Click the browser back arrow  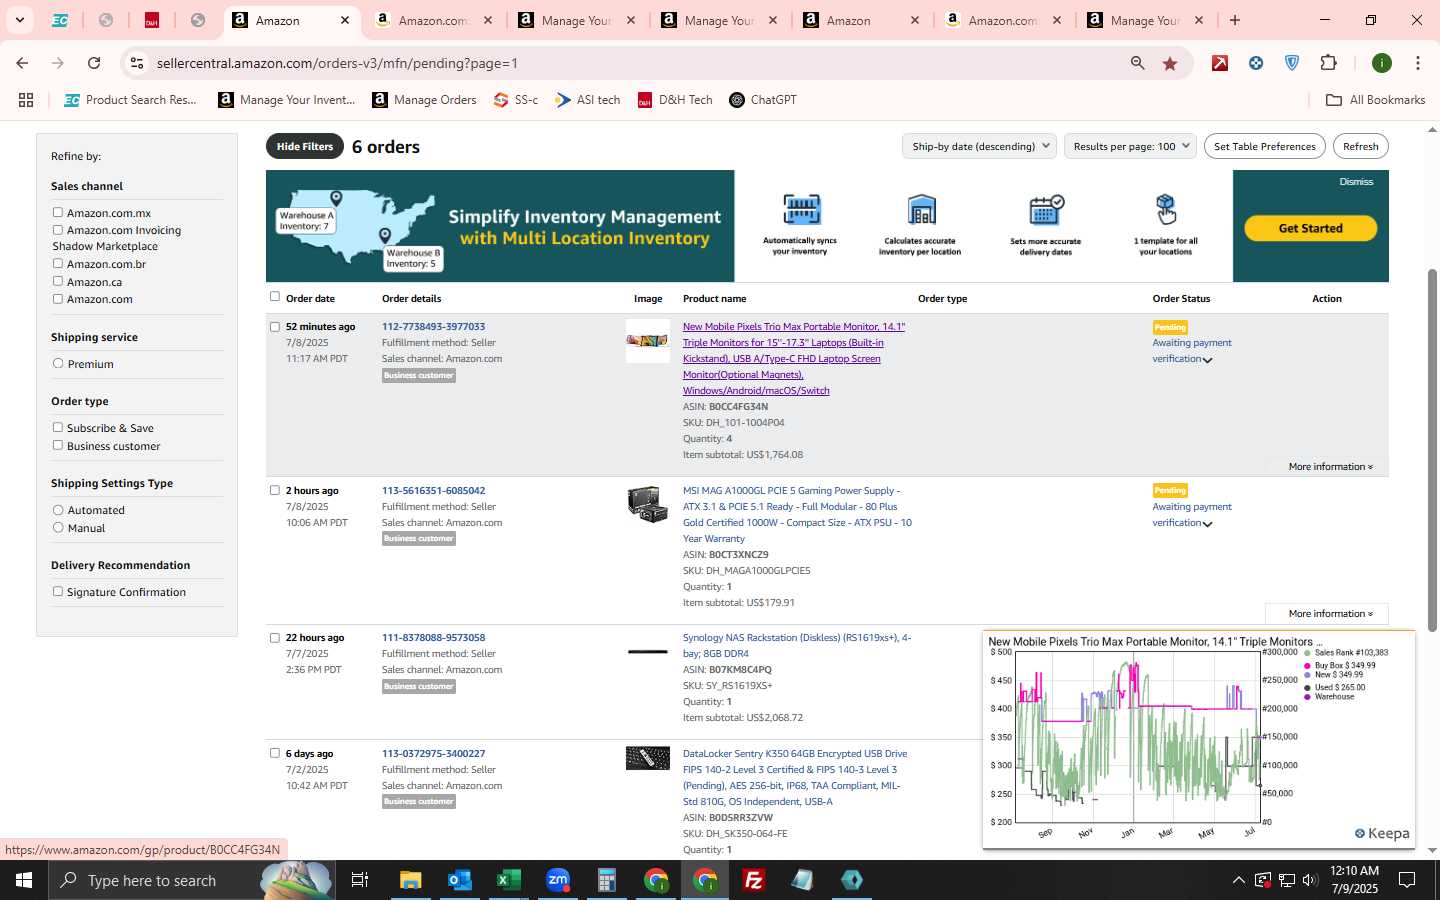pyautogui.click(x=22, y=63)
